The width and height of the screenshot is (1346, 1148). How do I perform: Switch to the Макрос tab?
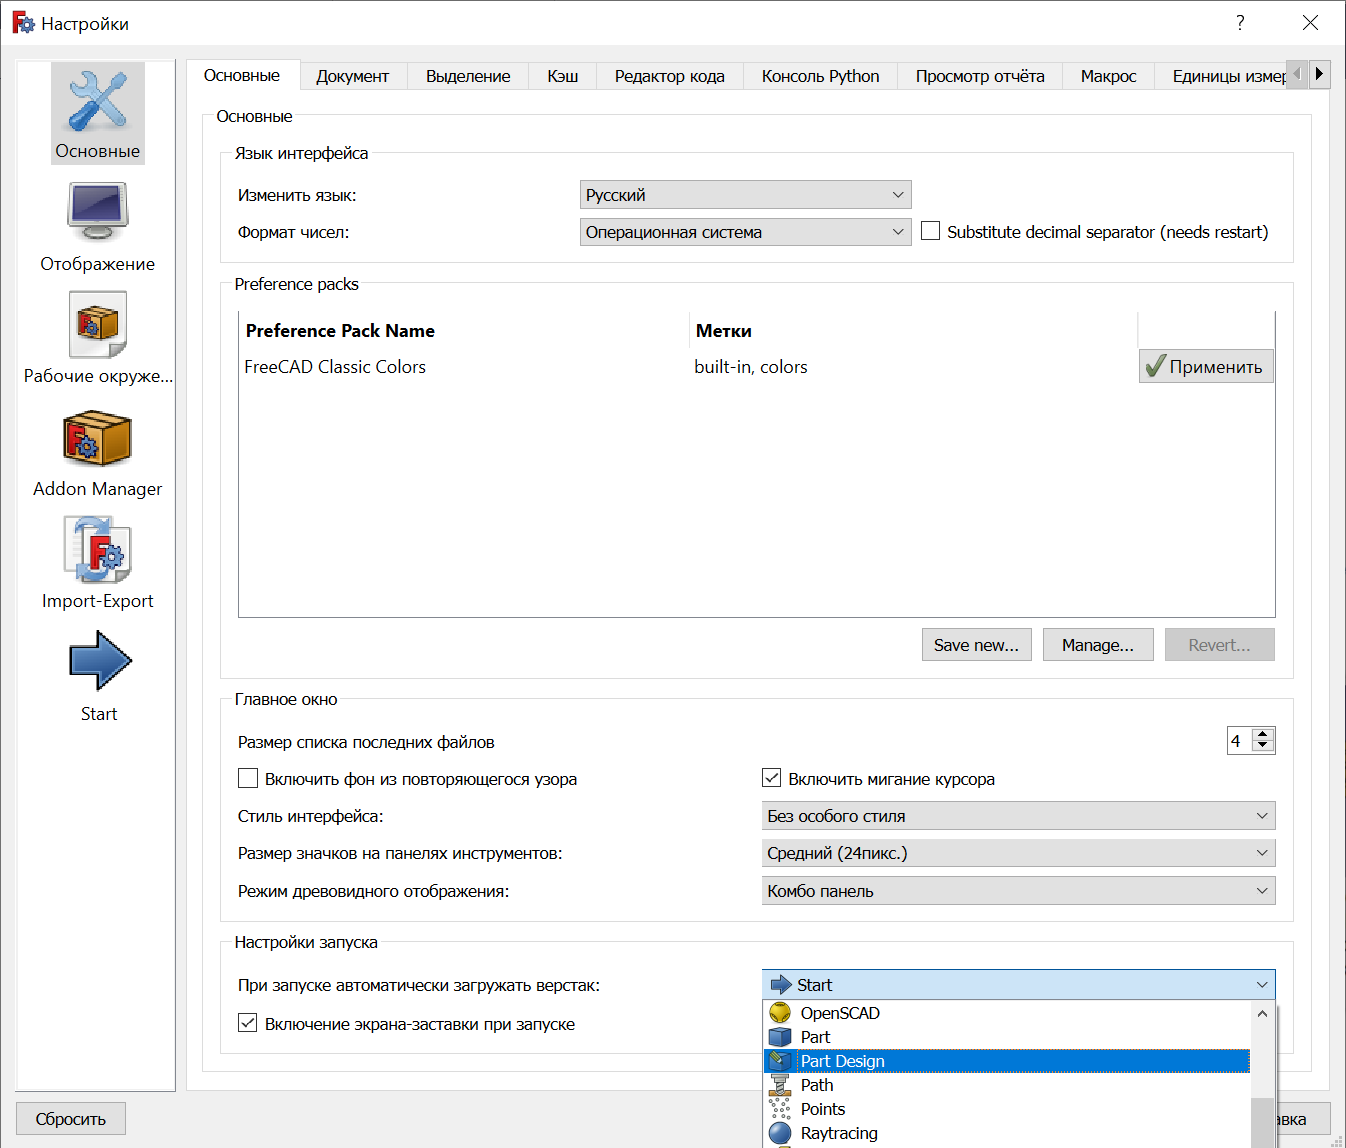point(1108,76)
